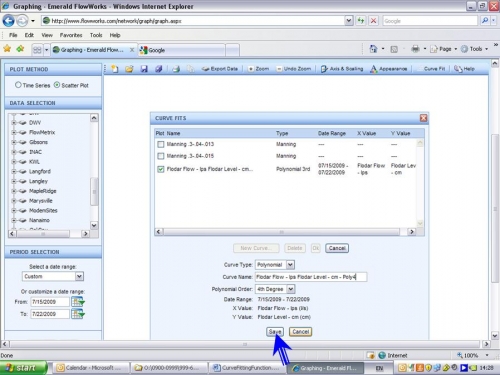
Task: Click the Curve Name text field
Action: pos(311,277)
